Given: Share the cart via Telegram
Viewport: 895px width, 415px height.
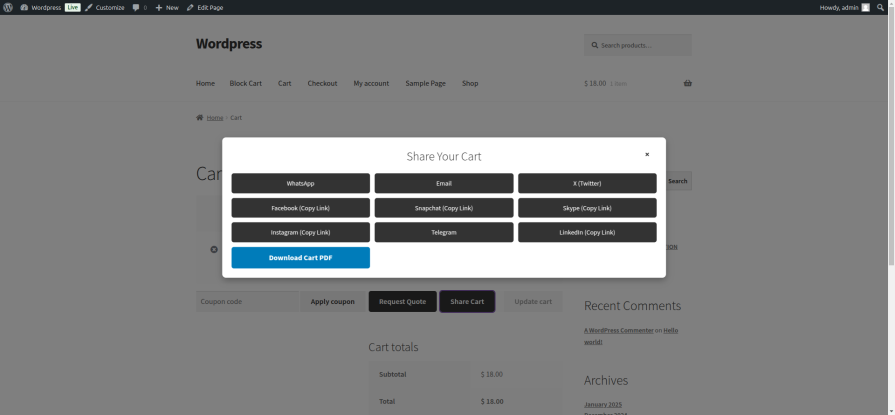Looking at the screenshot, I should pos(444,232).
